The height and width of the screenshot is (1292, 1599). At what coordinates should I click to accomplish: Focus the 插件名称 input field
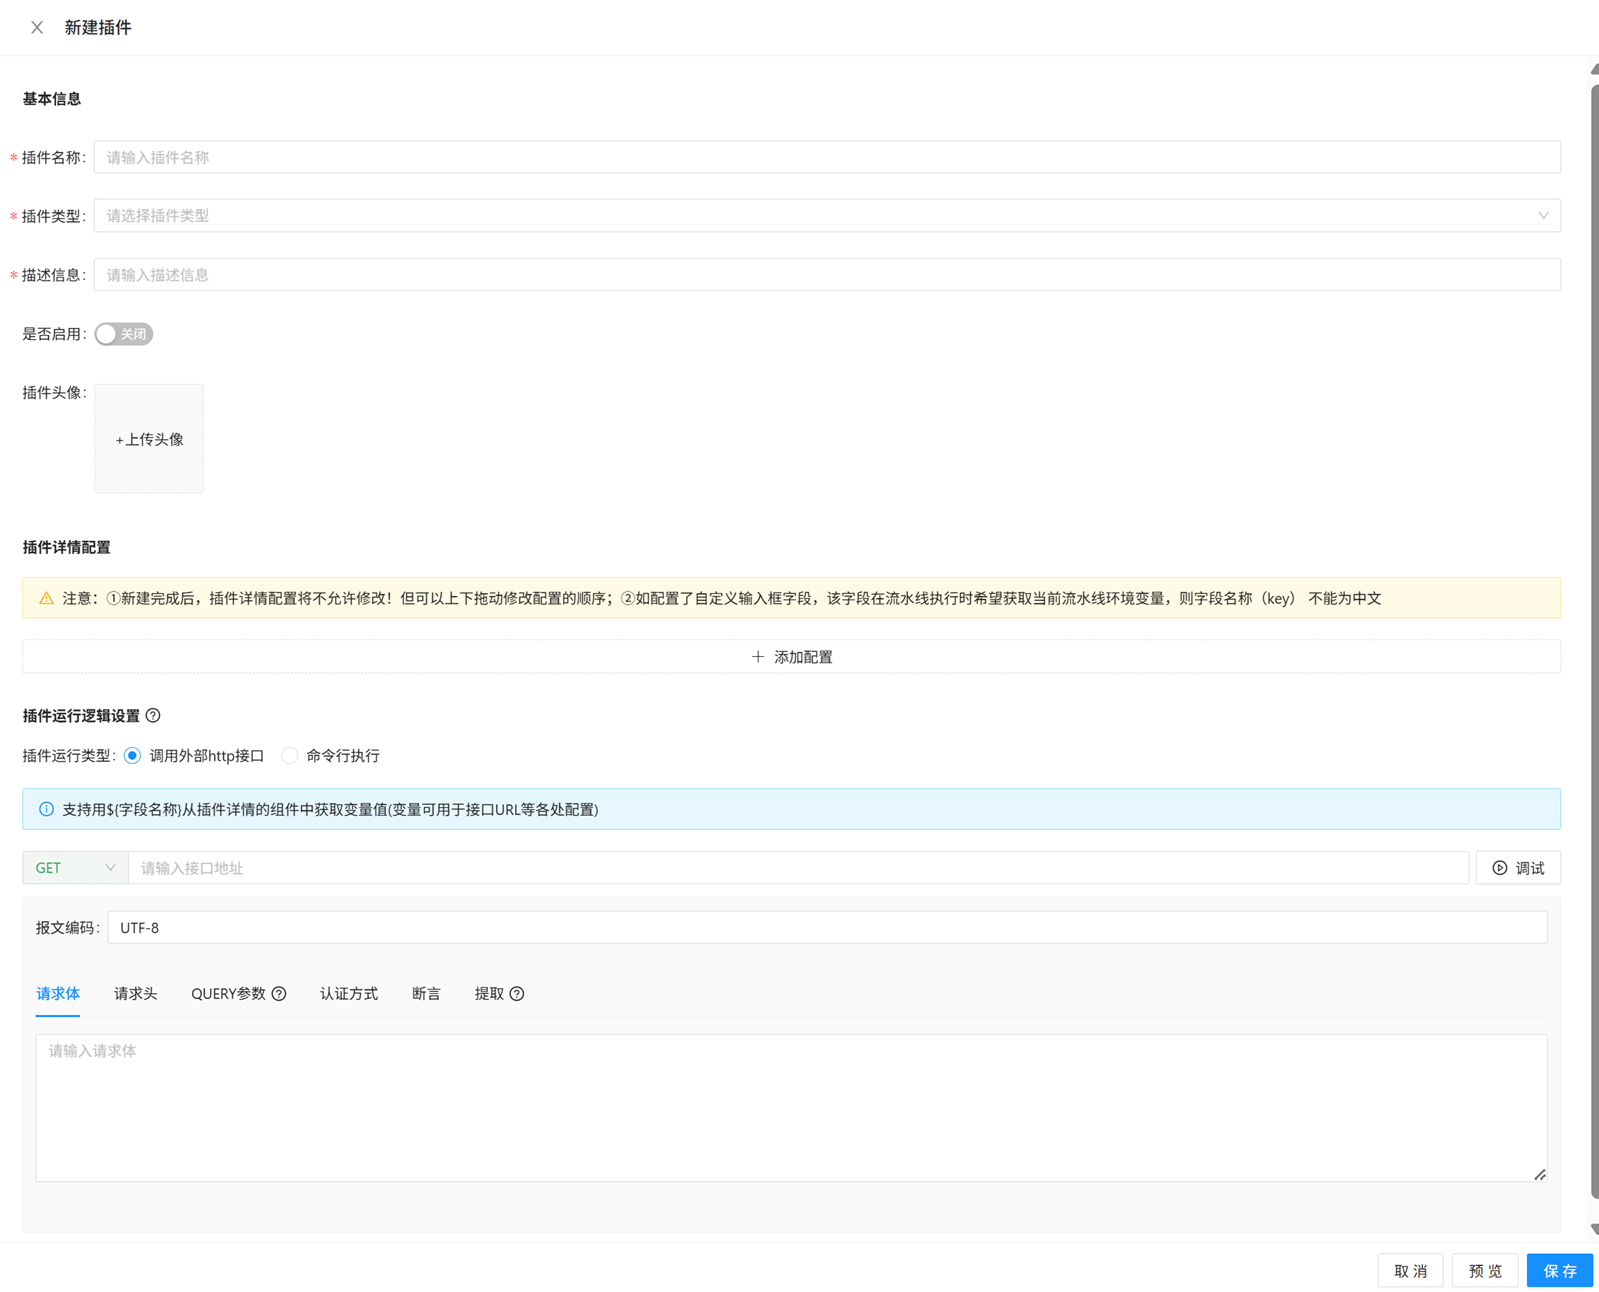click(826, 157)
